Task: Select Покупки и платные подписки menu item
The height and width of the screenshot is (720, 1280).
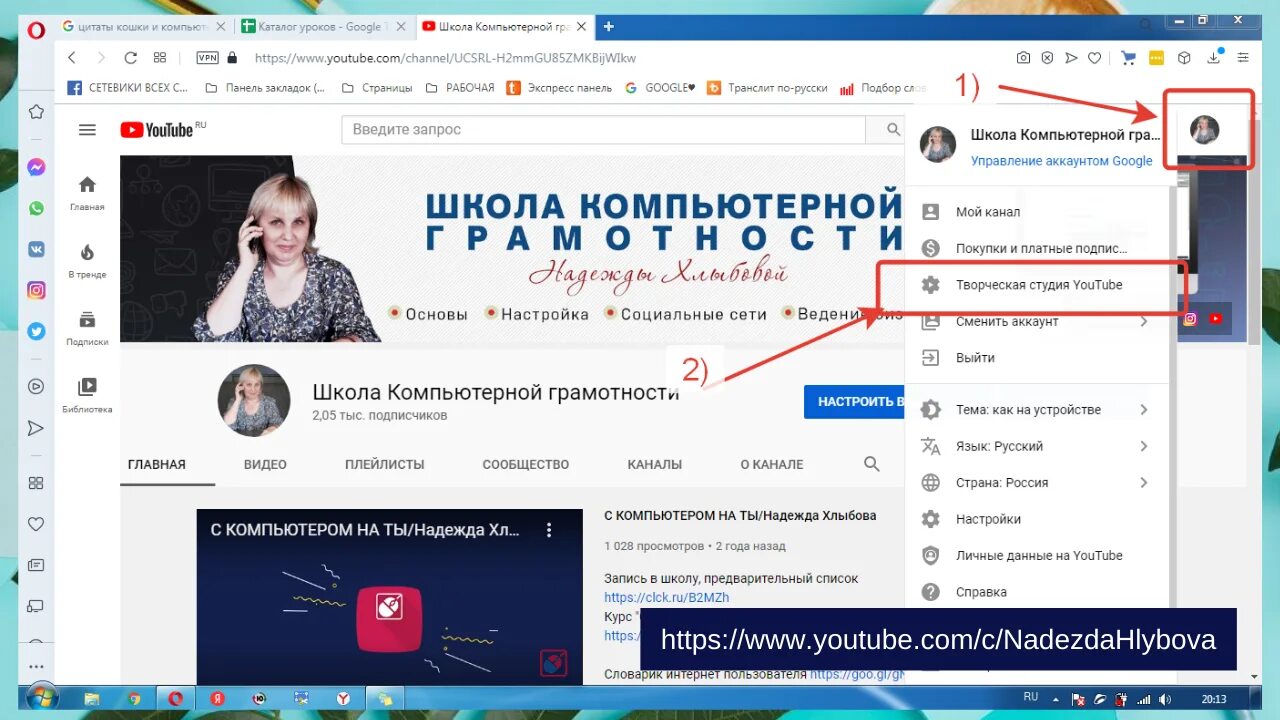Action: click(x=1036, y=248)
